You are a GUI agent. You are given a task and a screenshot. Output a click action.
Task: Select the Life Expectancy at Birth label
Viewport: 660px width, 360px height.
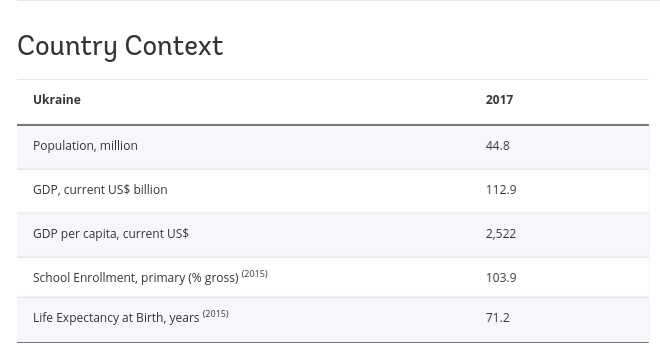(116, 318)
